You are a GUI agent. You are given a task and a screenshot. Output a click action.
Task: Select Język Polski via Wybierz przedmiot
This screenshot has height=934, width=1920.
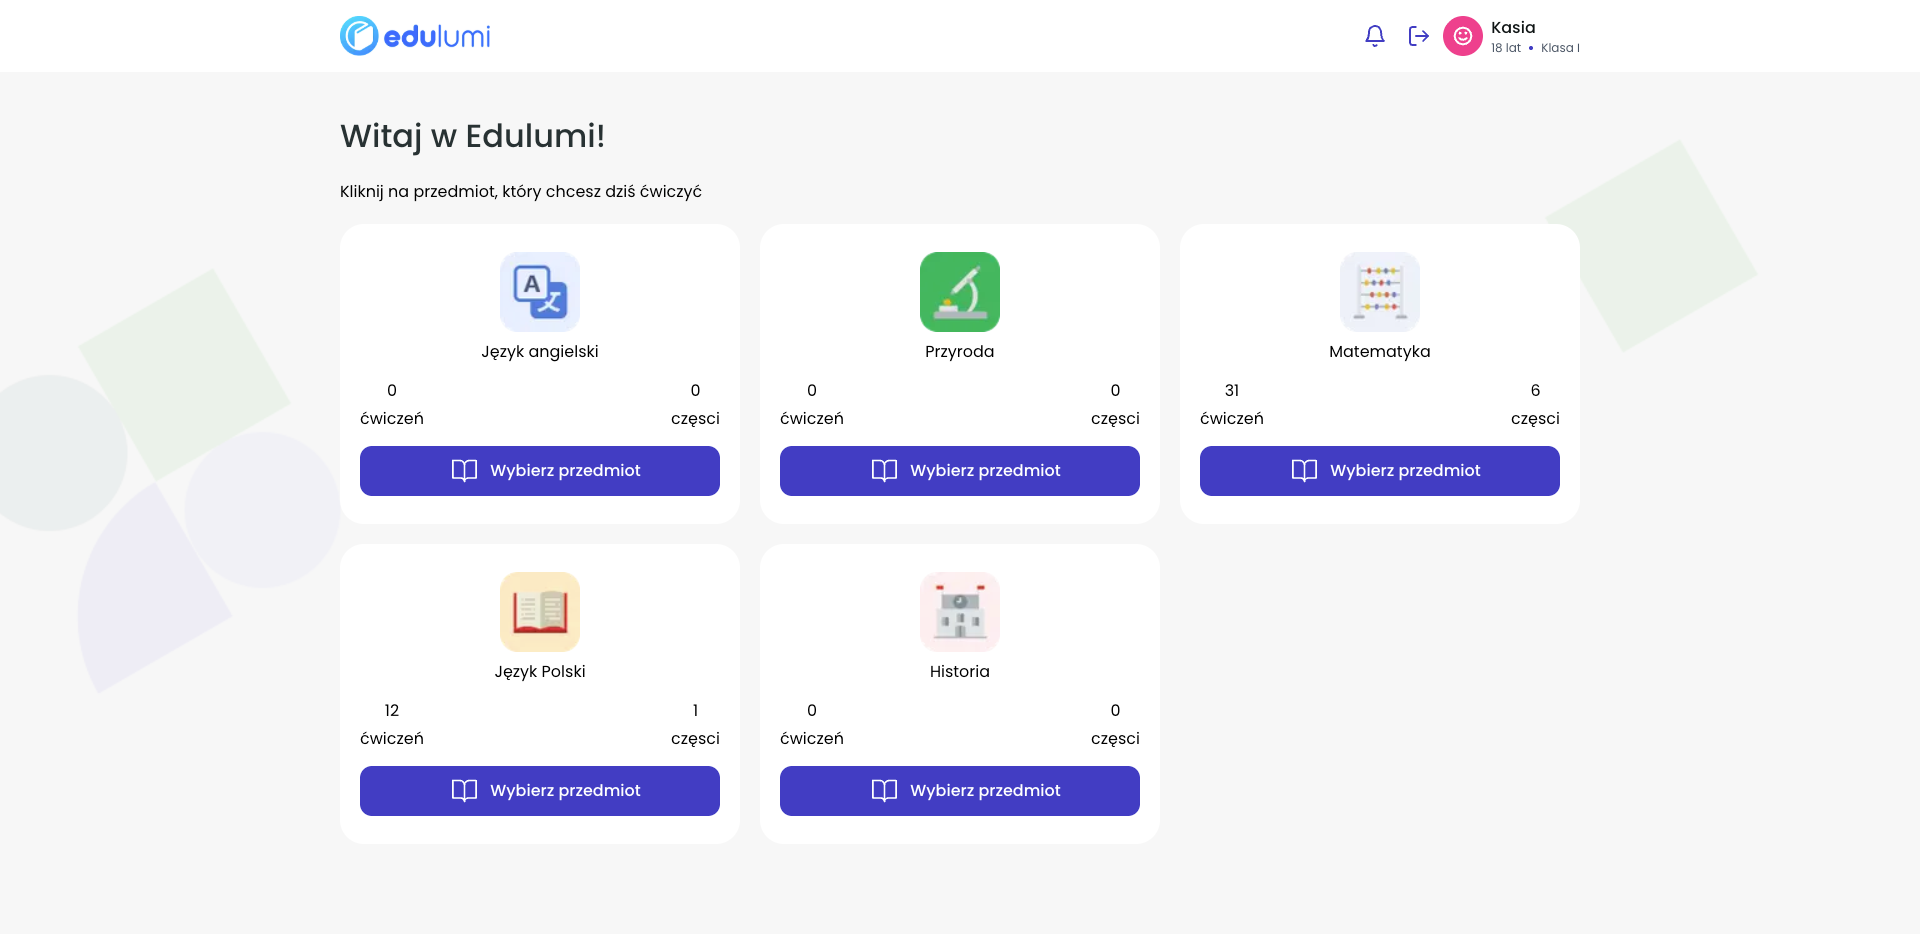[540, 791]
